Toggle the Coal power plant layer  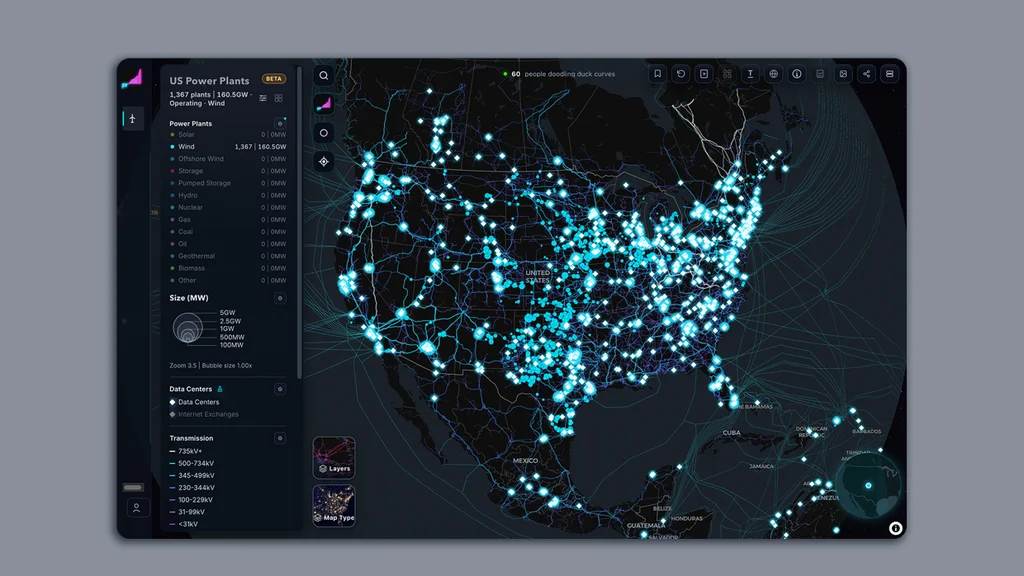(228, 232)
